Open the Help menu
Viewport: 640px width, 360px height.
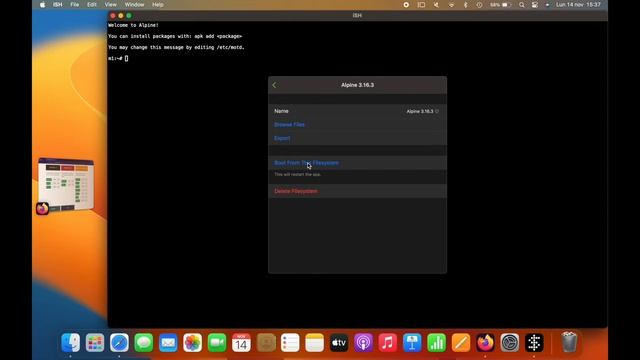[158, 4]
